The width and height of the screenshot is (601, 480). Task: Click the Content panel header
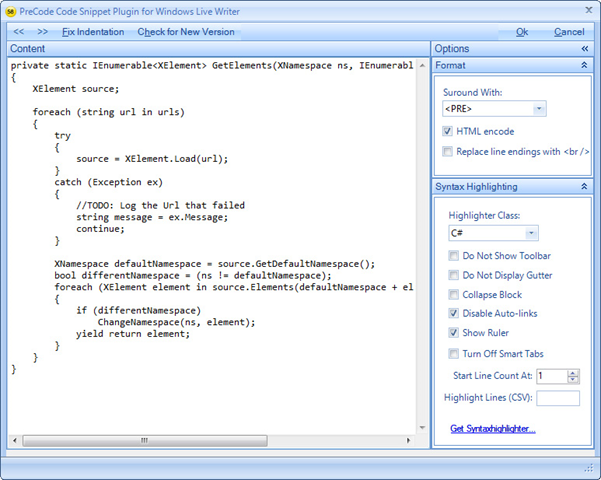pyautogui.click(x=218, y=49)
